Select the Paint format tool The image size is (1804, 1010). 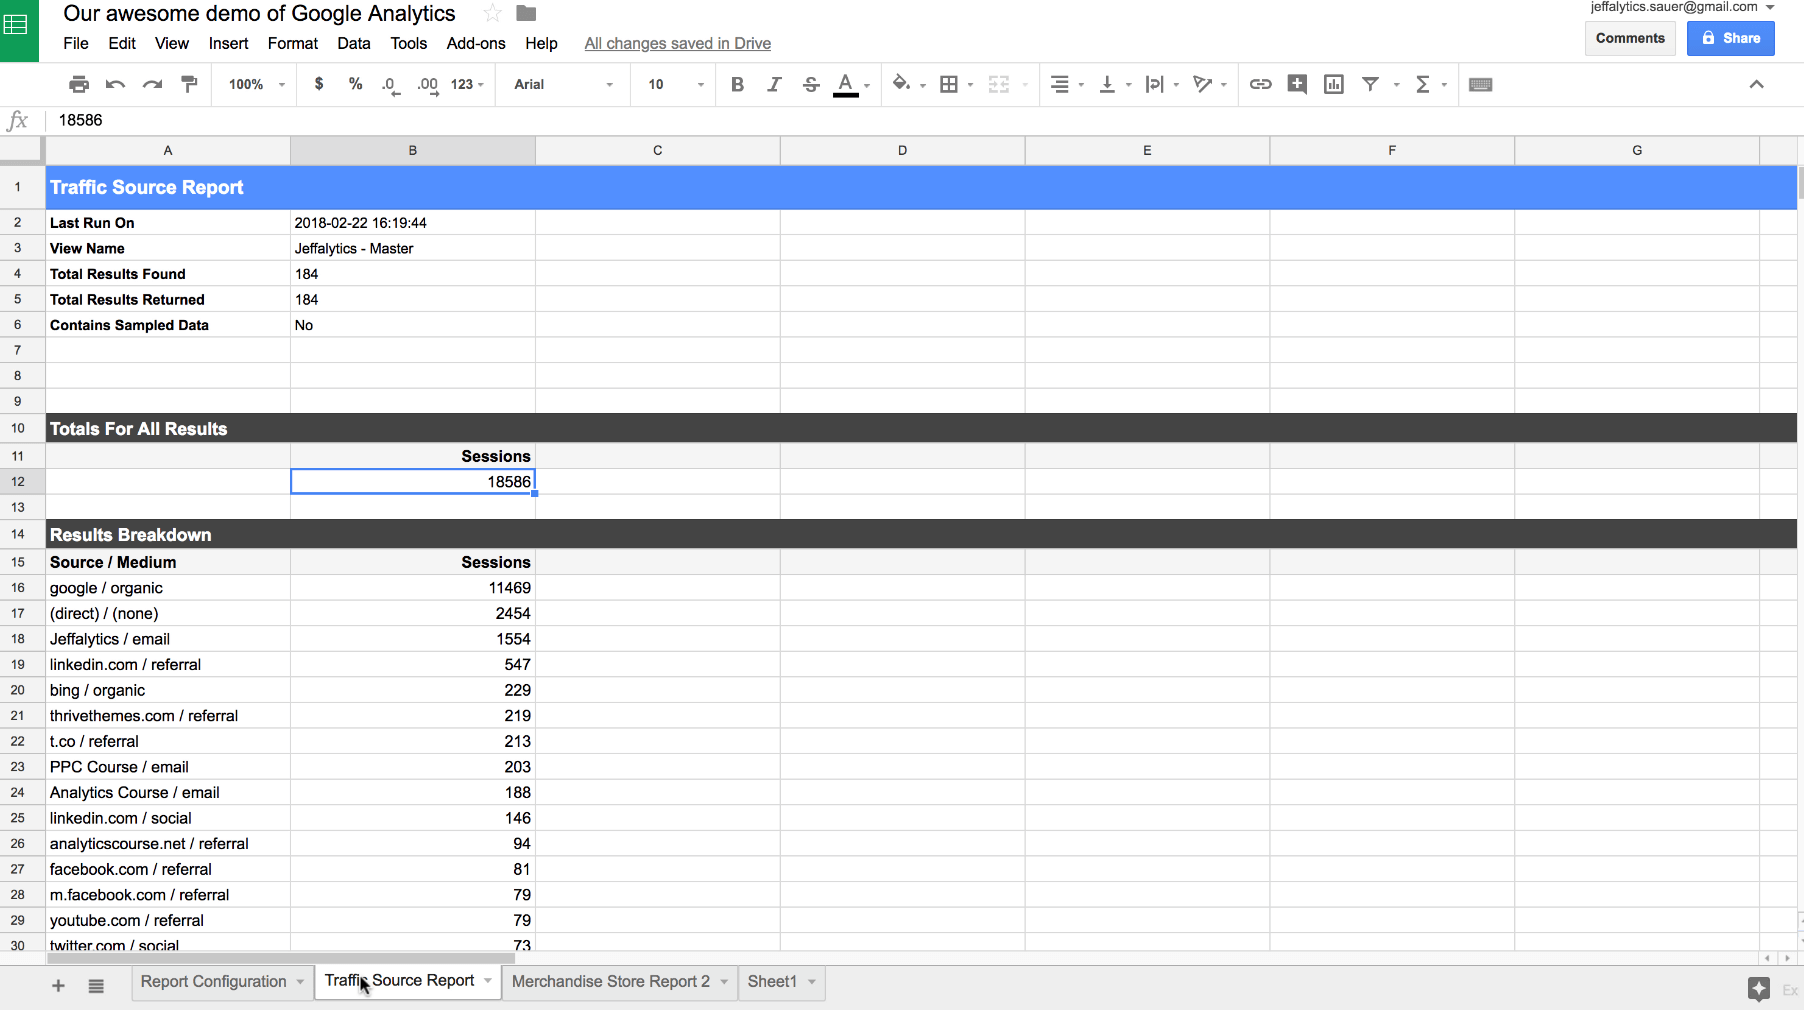tap(189, 84)
